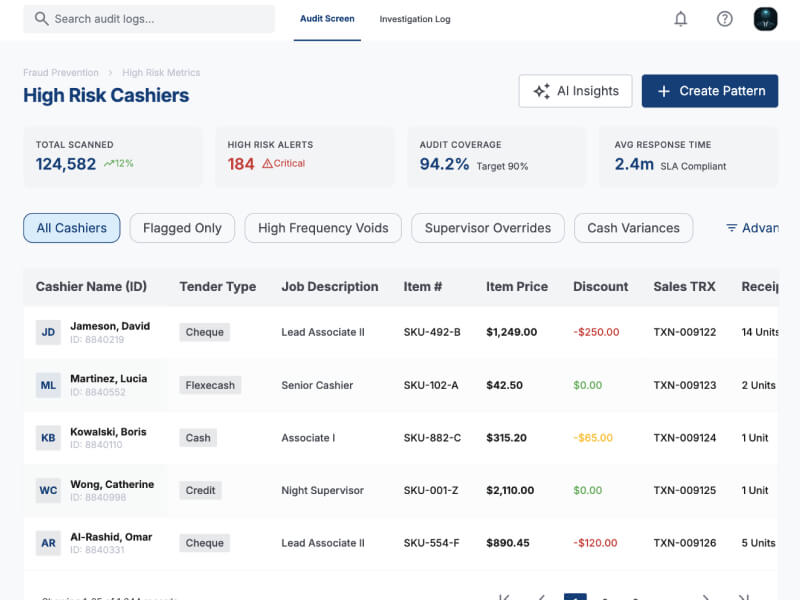The image size is (800, 600).
Task: Click transaction TXN-009125
Action: [x=685, y=490]
